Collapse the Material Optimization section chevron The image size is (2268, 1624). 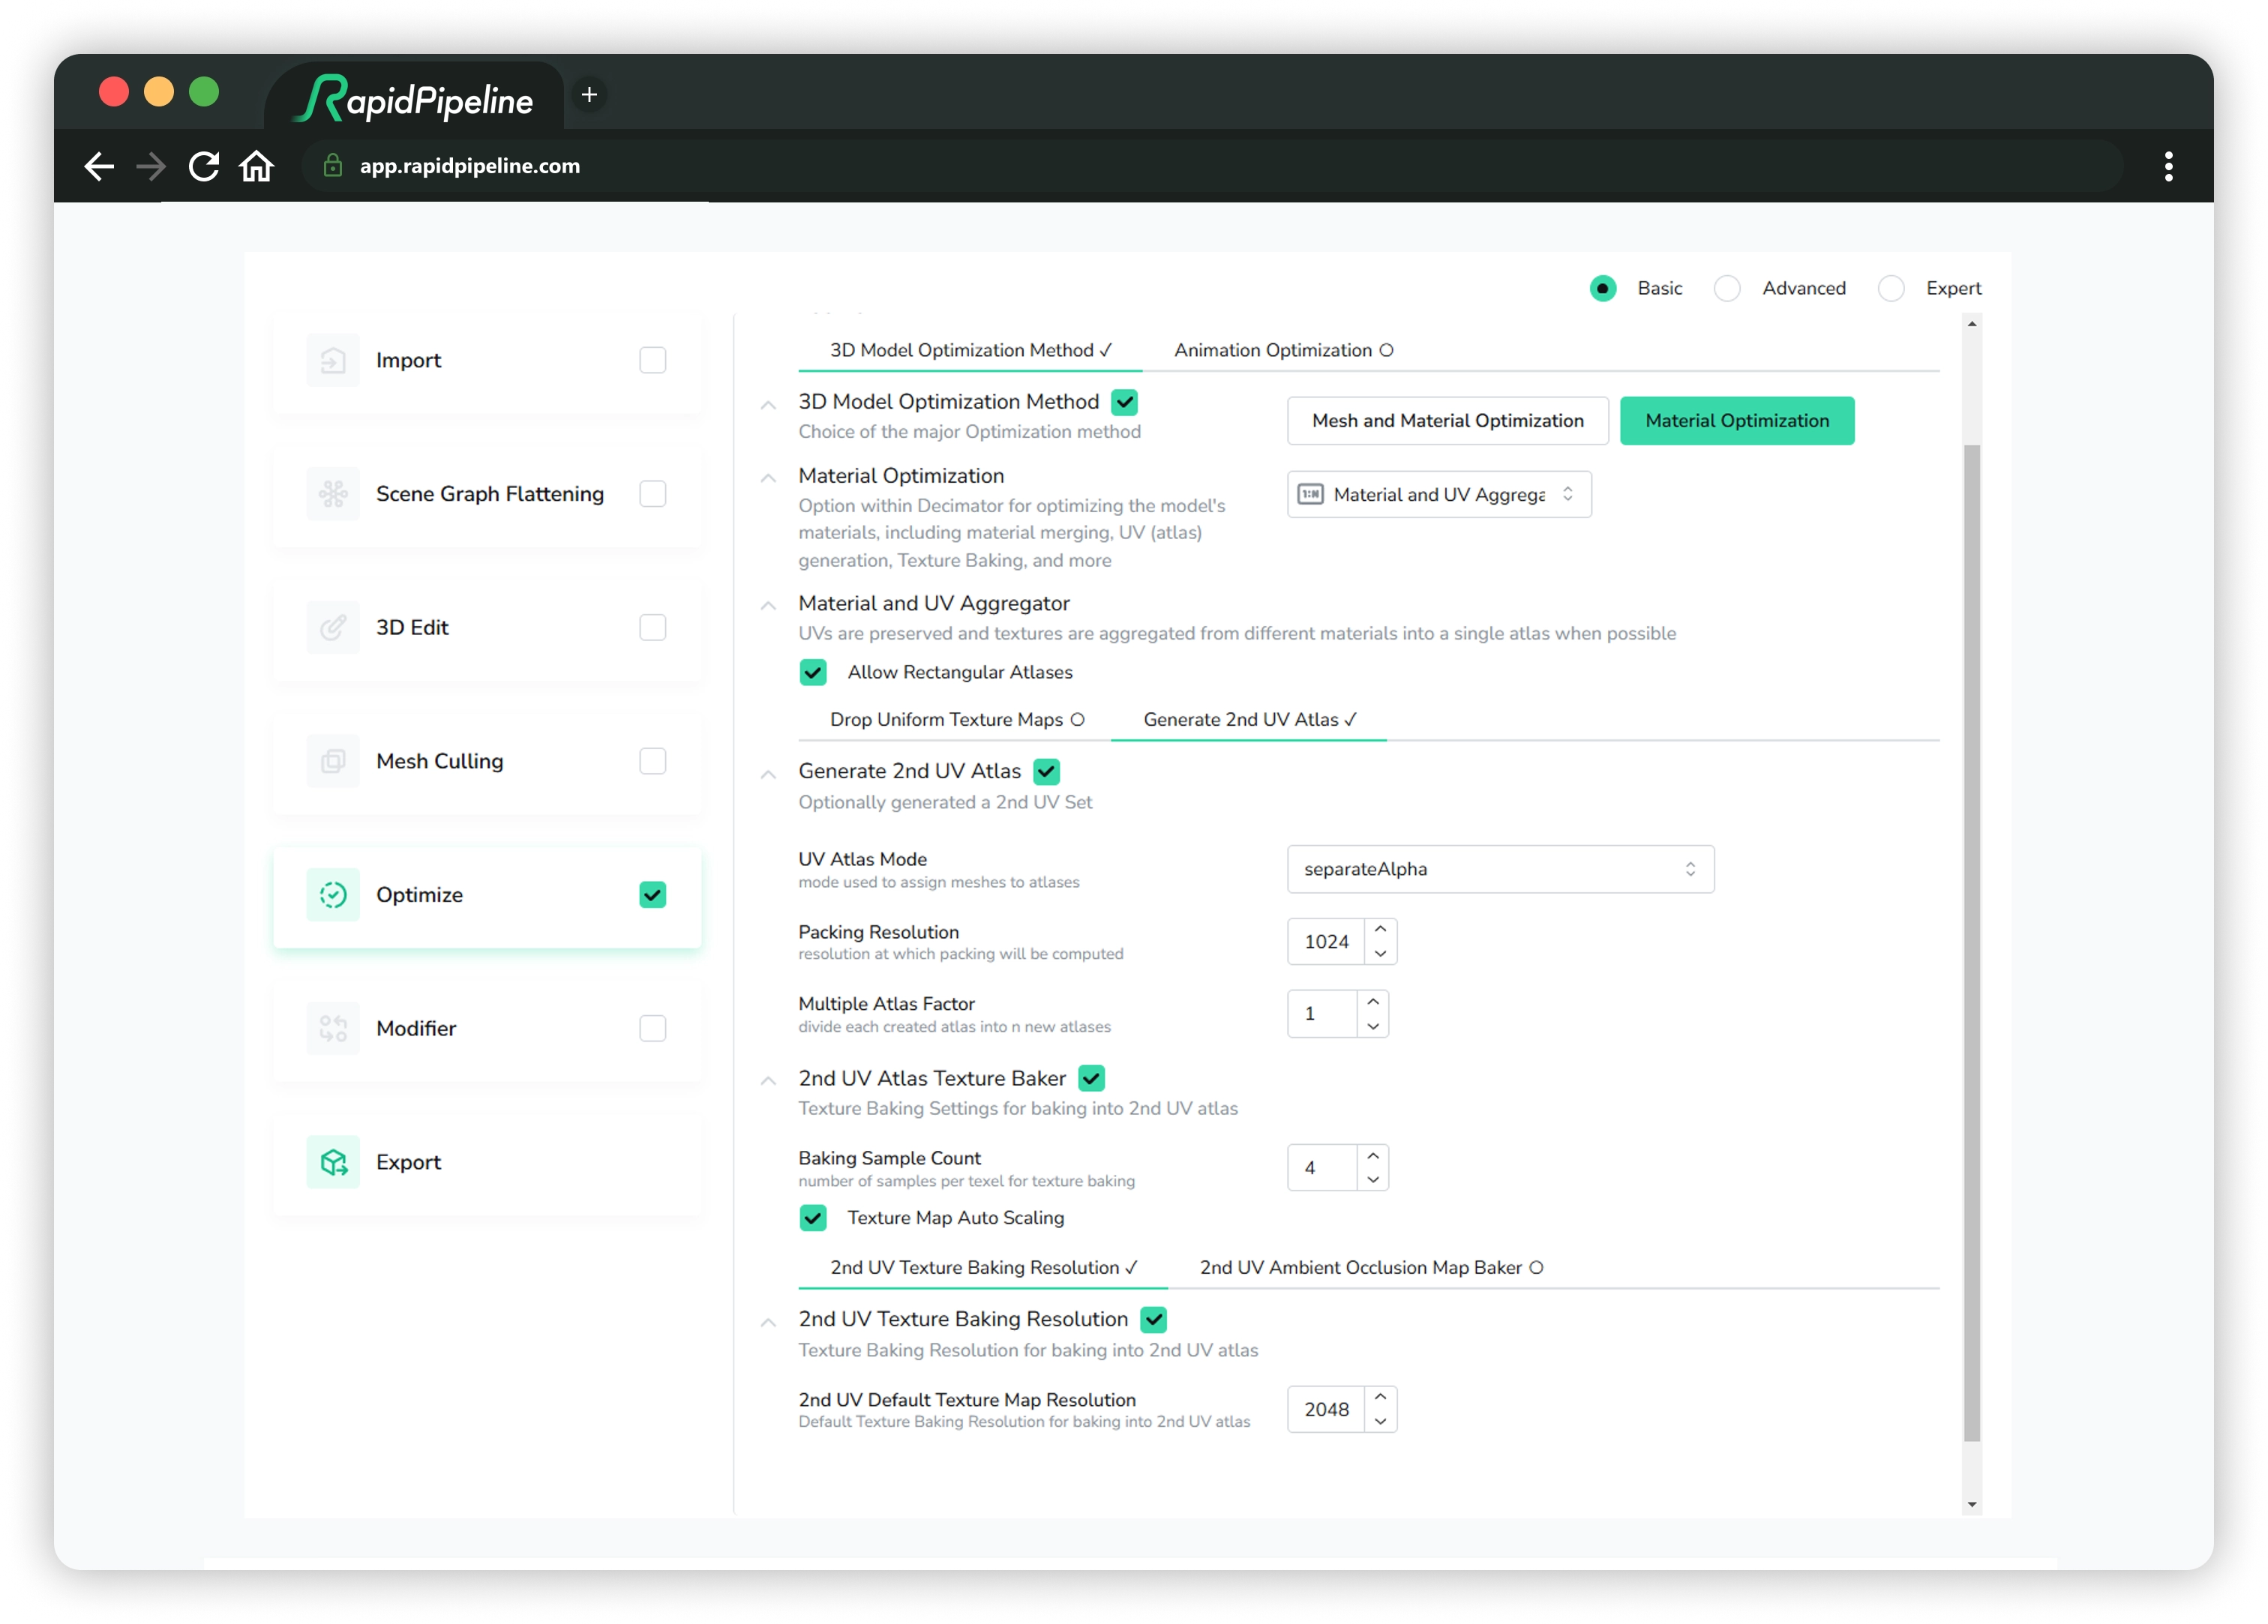coord(768,479)
